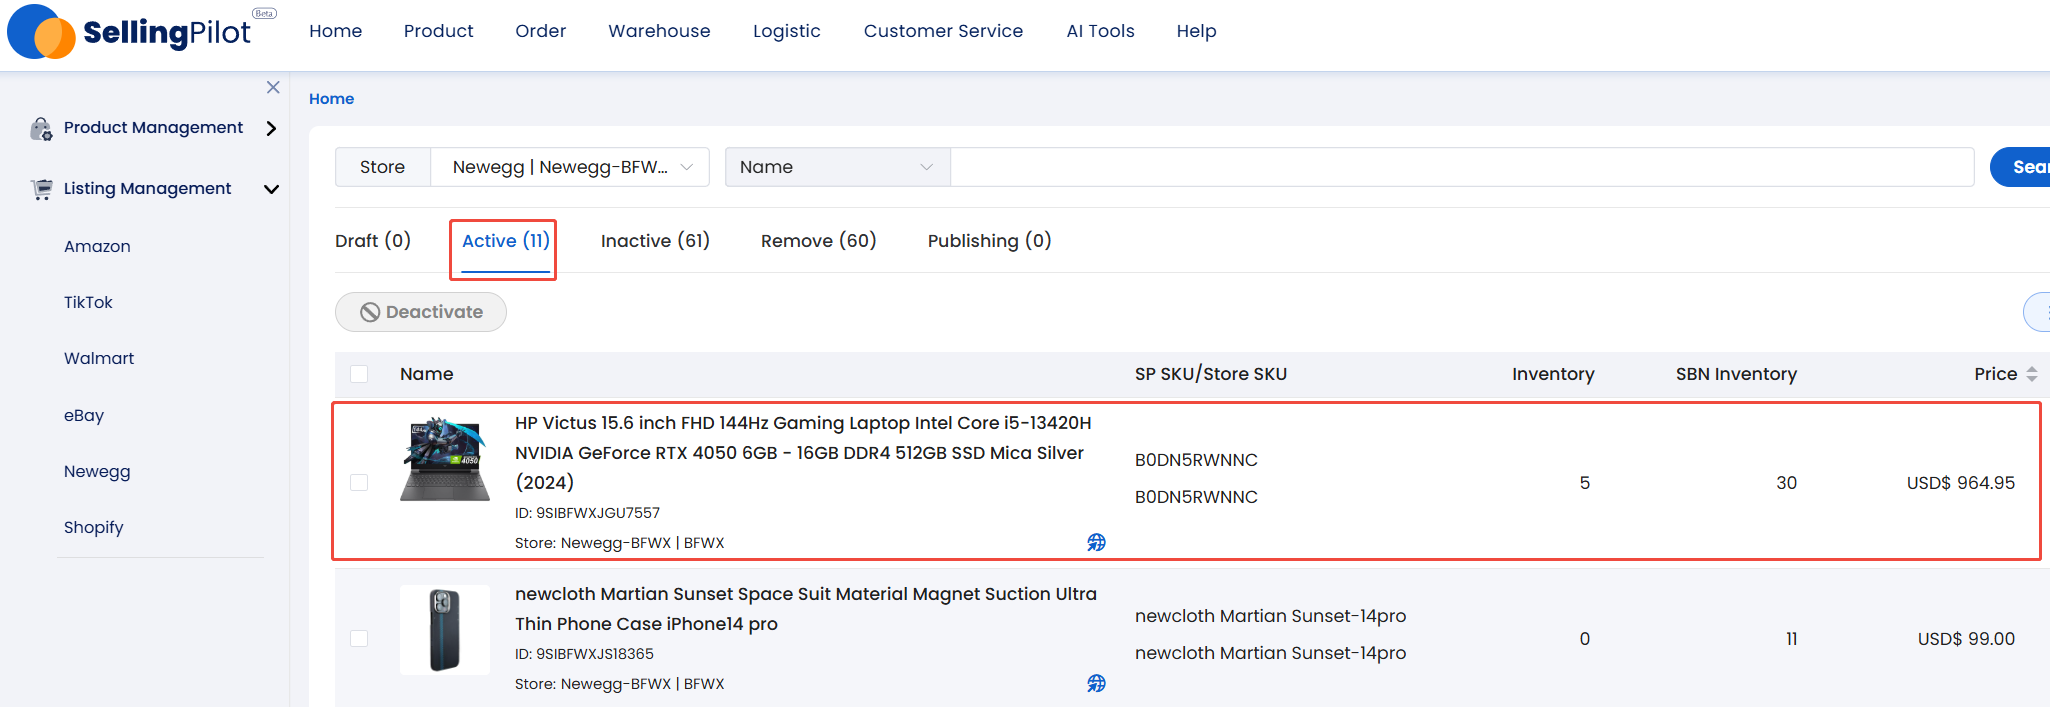Open Newegg listings in sidebar
This screenshot has width=2050, height=707.
[x=97, y=472]
